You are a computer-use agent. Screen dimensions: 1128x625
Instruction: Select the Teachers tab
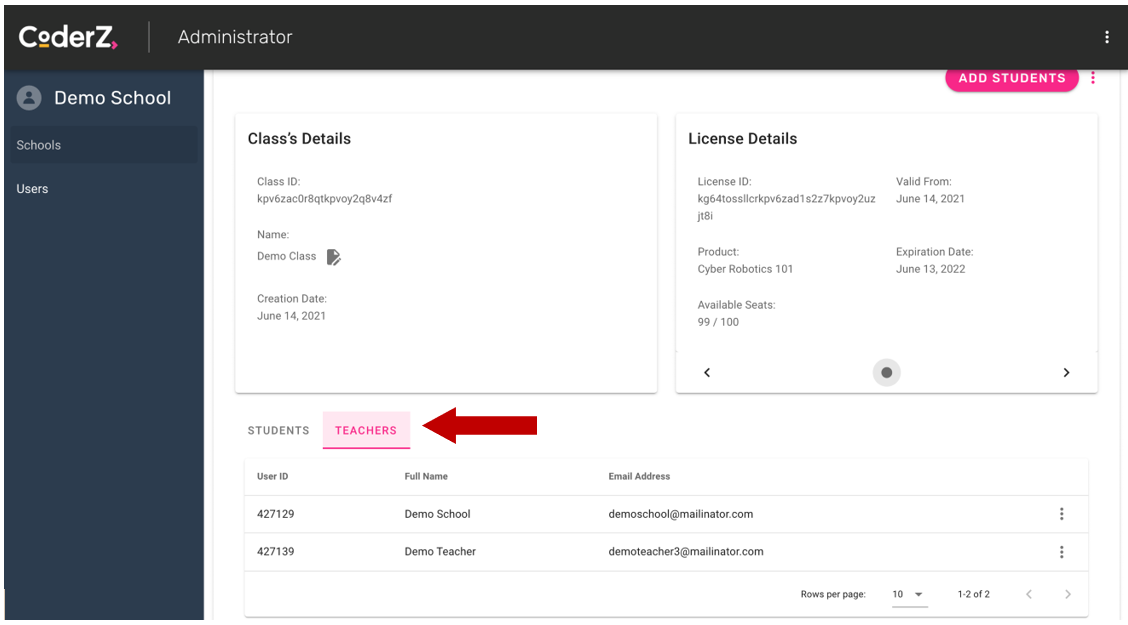coord(366,430)
